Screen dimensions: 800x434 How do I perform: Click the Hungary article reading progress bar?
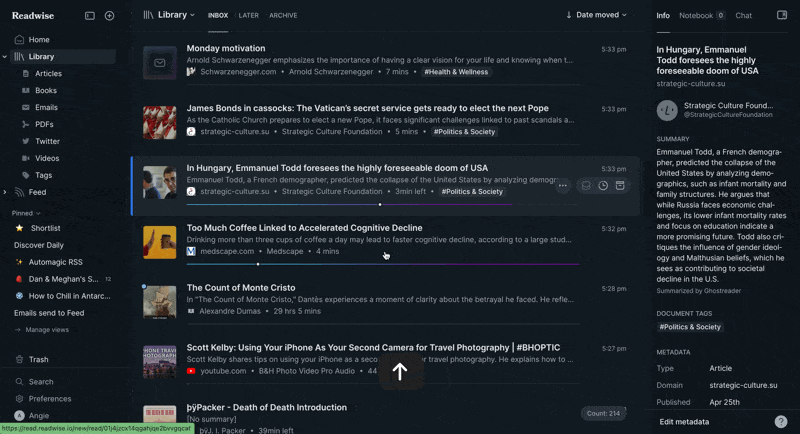[382, 205]
